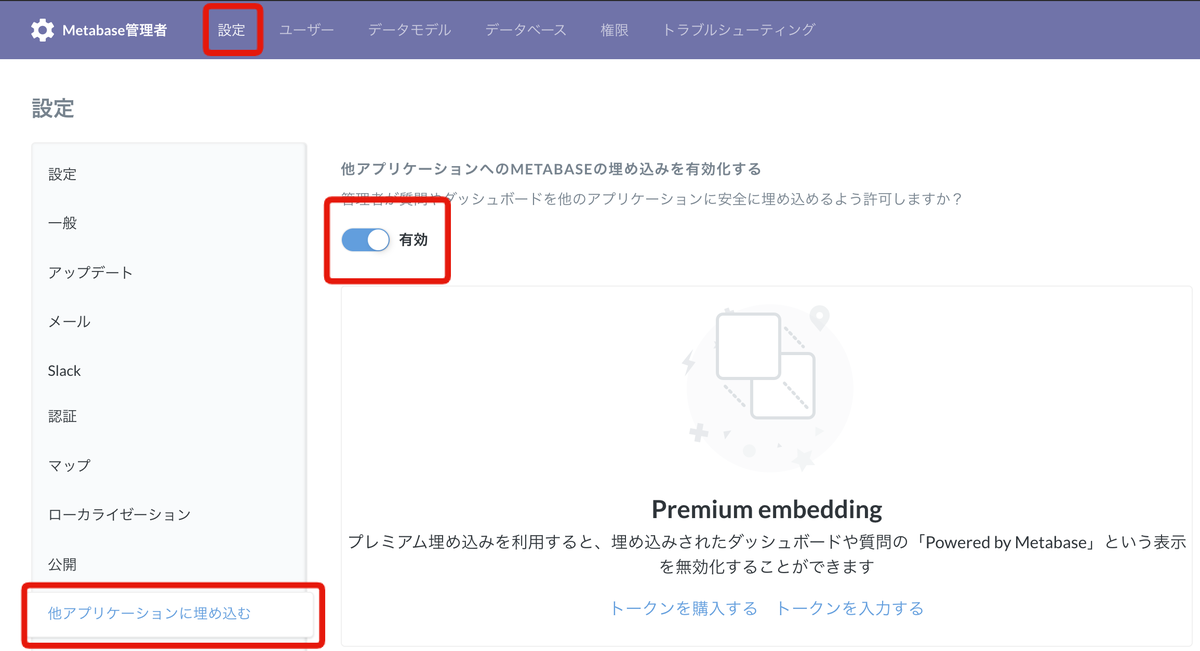Open the 権限 section

click(x=614, y=30)
